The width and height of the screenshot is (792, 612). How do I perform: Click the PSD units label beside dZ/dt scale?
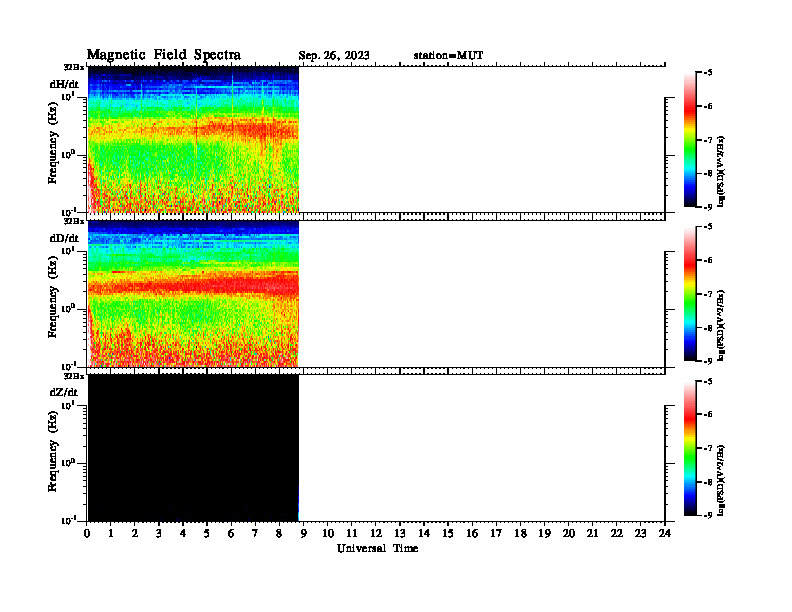tap(722, 480)
